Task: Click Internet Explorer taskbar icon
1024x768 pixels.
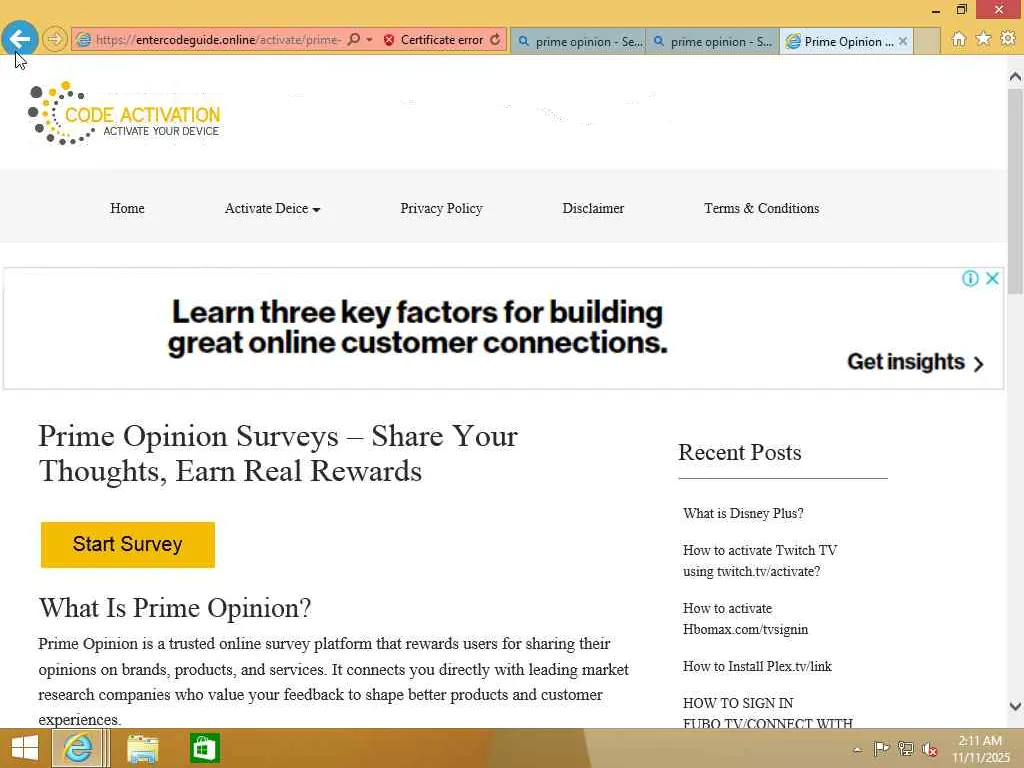Action: [78, 748]
